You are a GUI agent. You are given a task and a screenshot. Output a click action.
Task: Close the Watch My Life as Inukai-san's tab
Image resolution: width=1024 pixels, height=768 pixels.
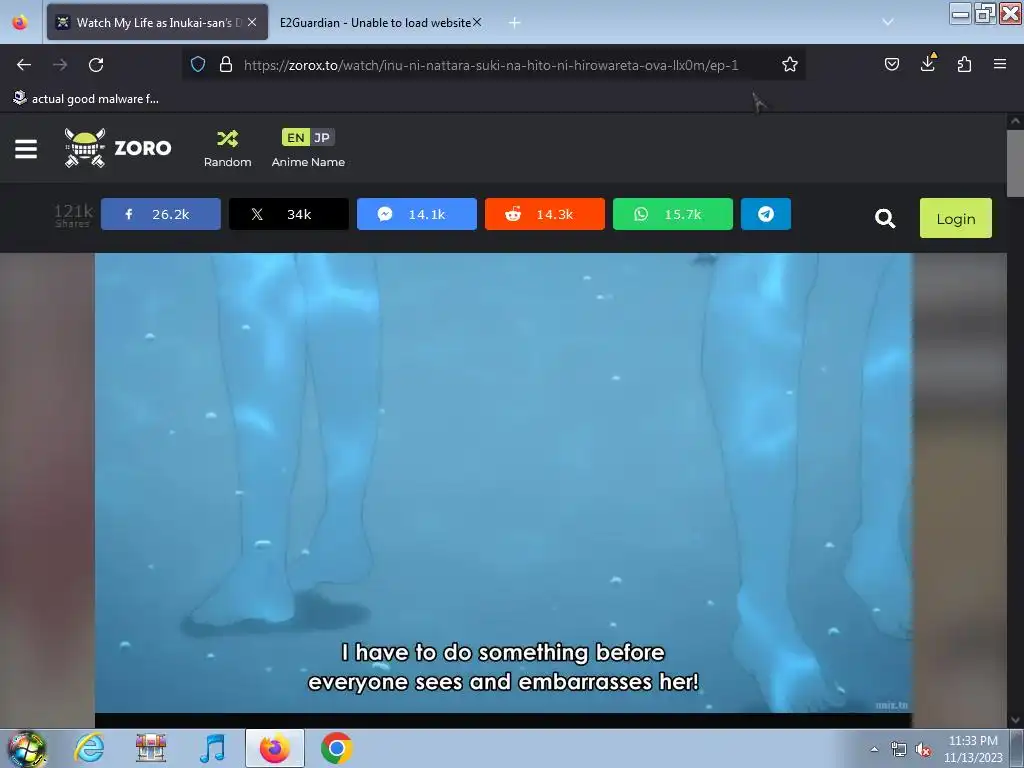coord(252,22)
